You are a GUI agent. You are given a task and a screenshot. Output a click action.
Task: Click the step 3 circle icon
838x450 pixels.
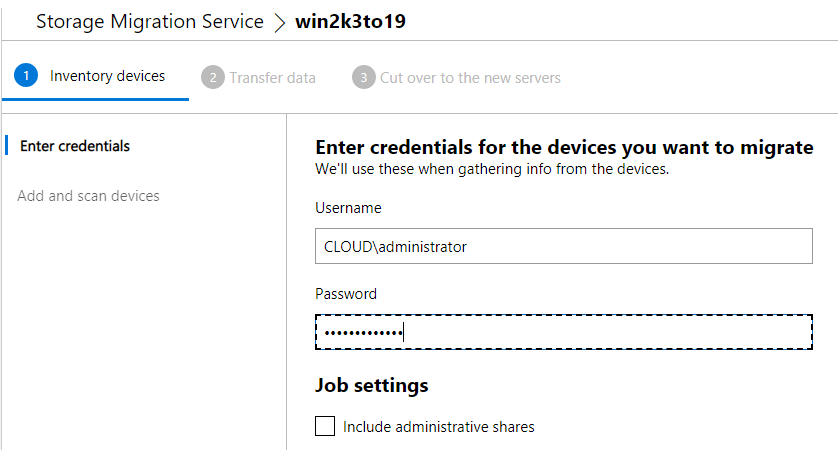point(363,77)
